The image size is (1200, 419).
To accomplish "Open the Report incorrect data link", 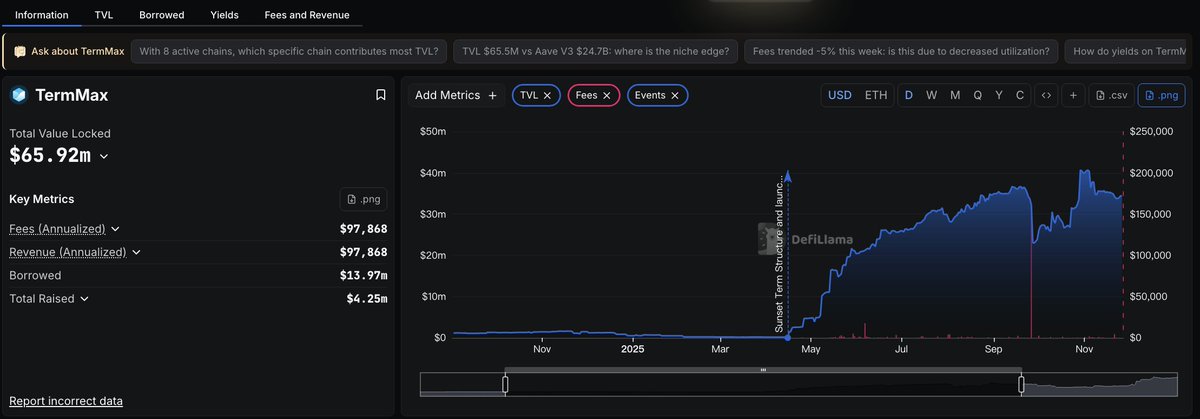I will 66,401.
